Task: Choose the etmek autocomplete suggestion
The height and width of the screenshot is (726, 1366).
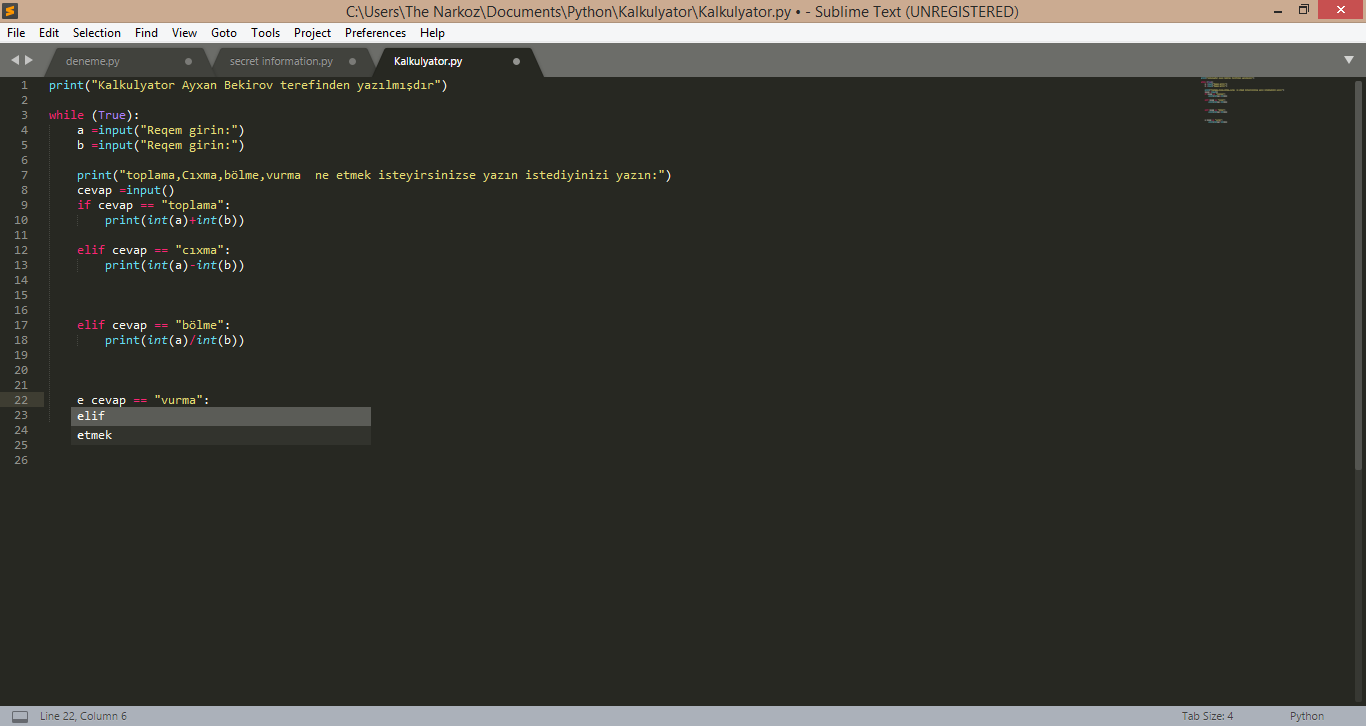Action: 221,435
